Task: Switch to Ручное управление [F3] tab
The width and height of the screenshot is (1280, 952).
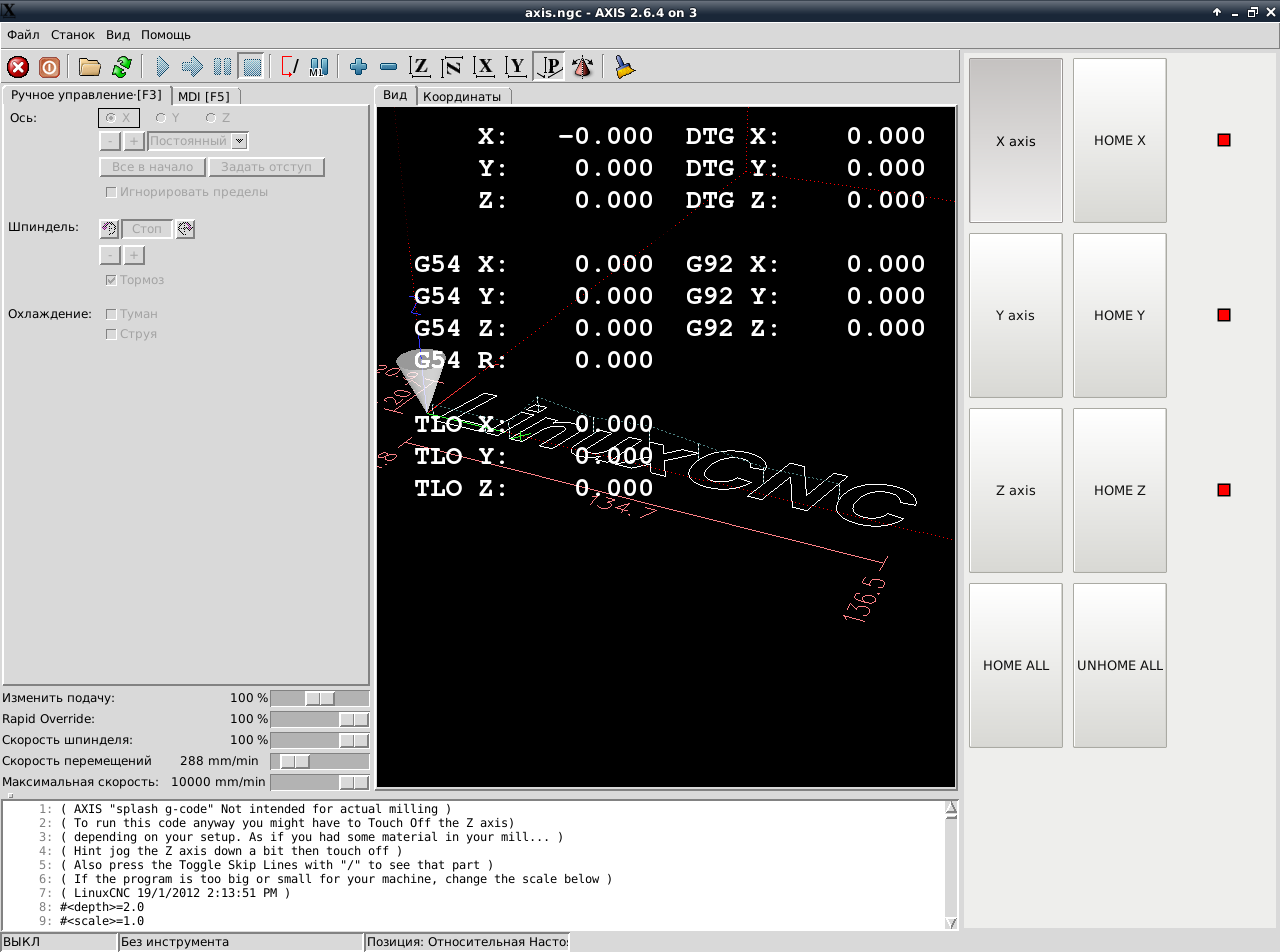Action: coord(86,95)
